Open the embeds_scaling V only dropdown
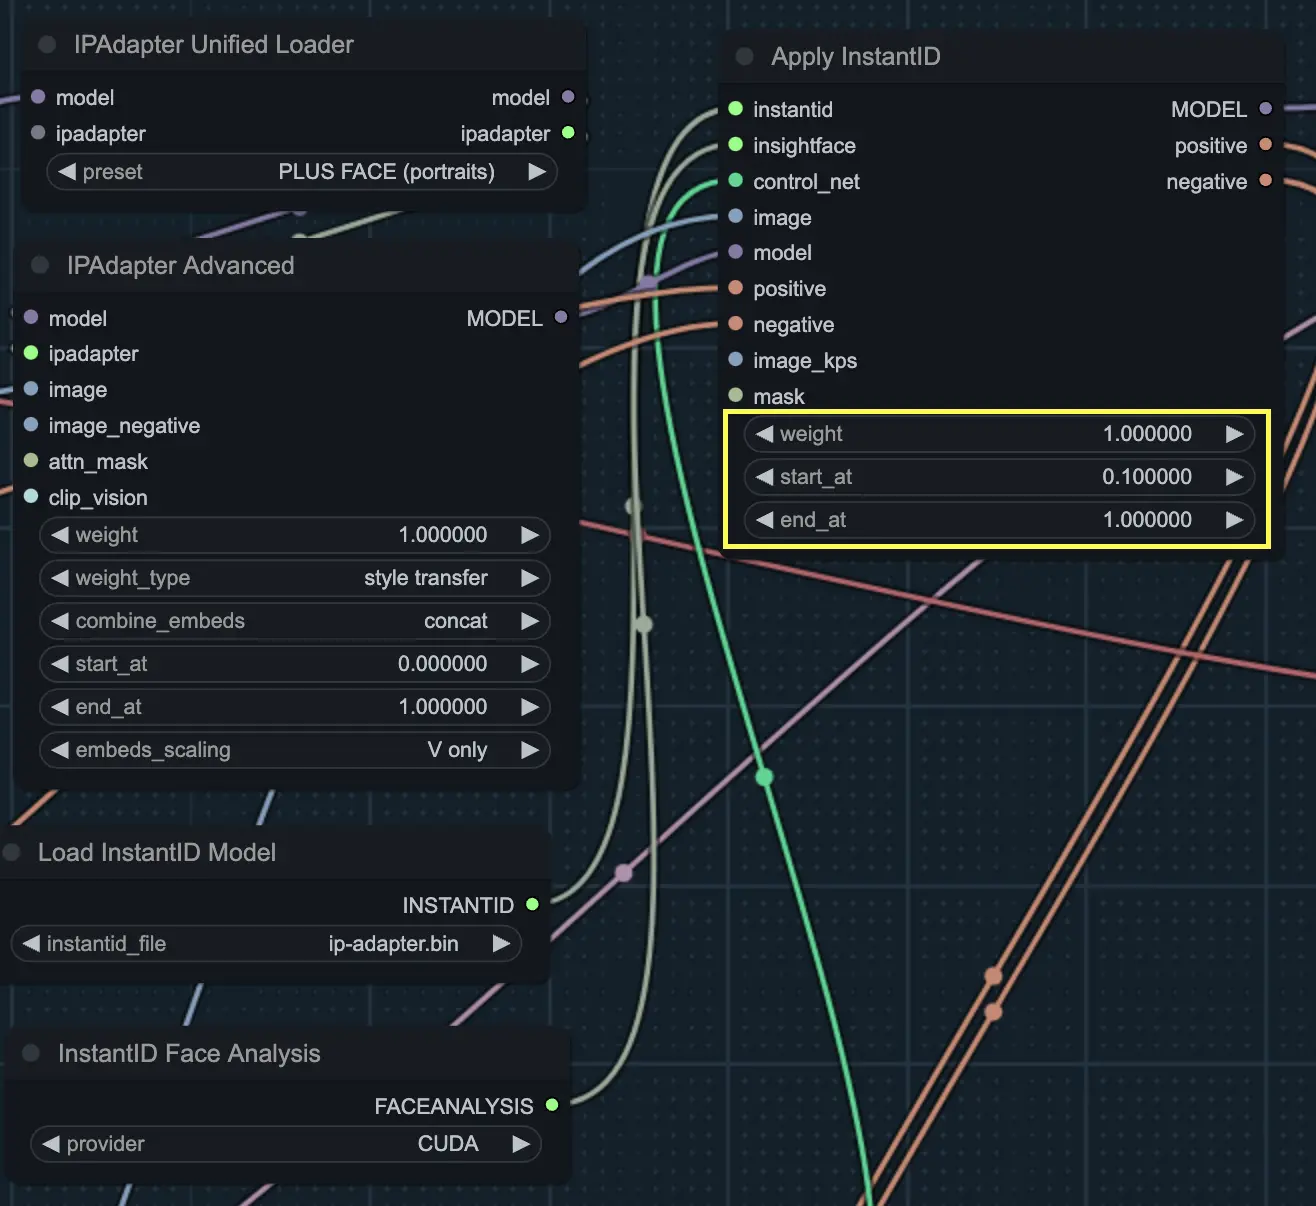The image size is (1316, 1206). tap(295, 750)
